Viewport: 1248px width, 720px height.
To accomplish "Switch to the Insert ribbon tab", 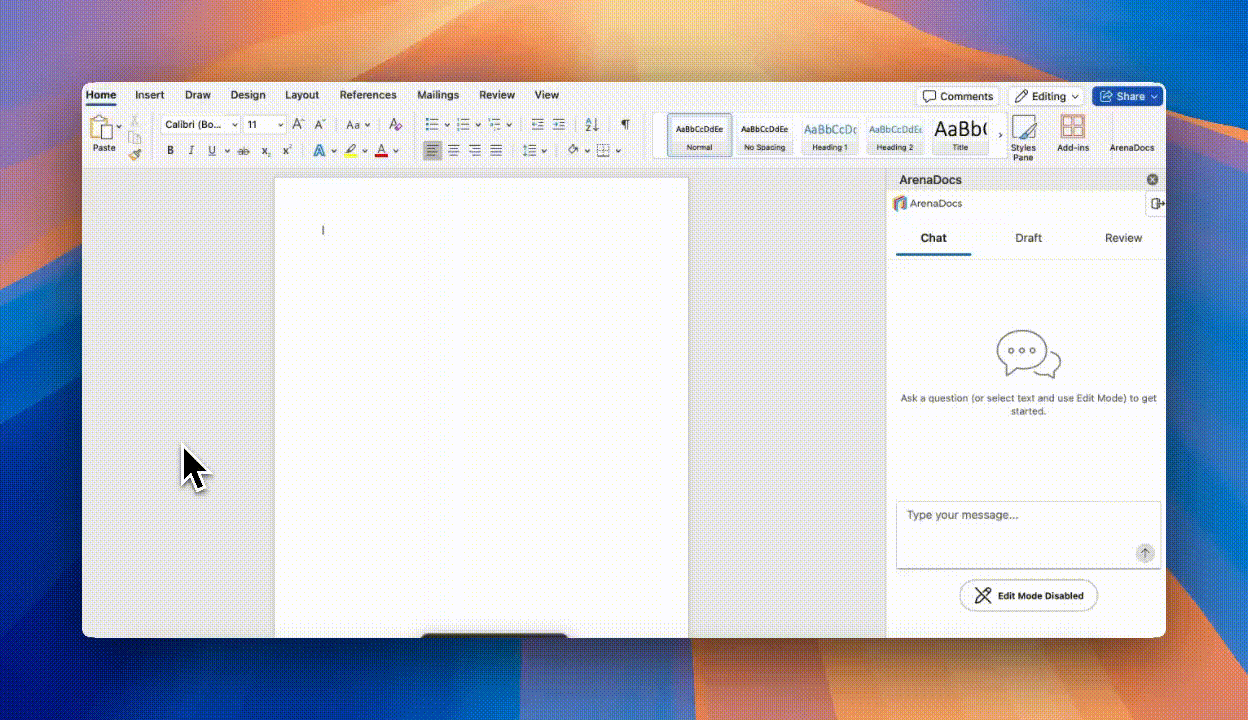I will pyautogui.click(x=149, y=95).
